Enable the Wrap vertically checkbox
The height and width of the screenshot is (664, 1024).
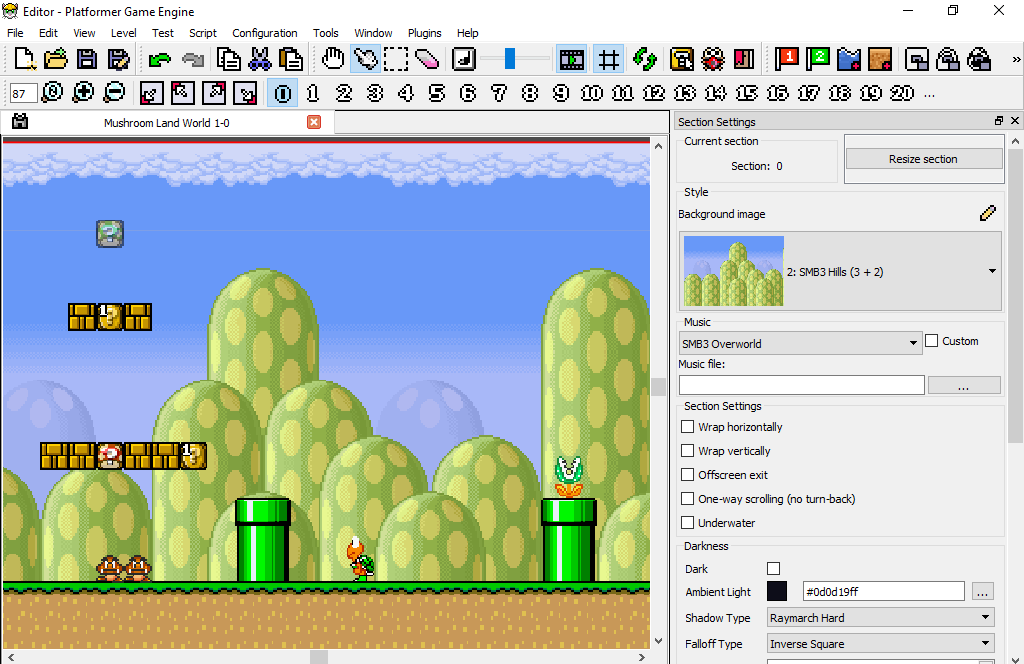687,451
